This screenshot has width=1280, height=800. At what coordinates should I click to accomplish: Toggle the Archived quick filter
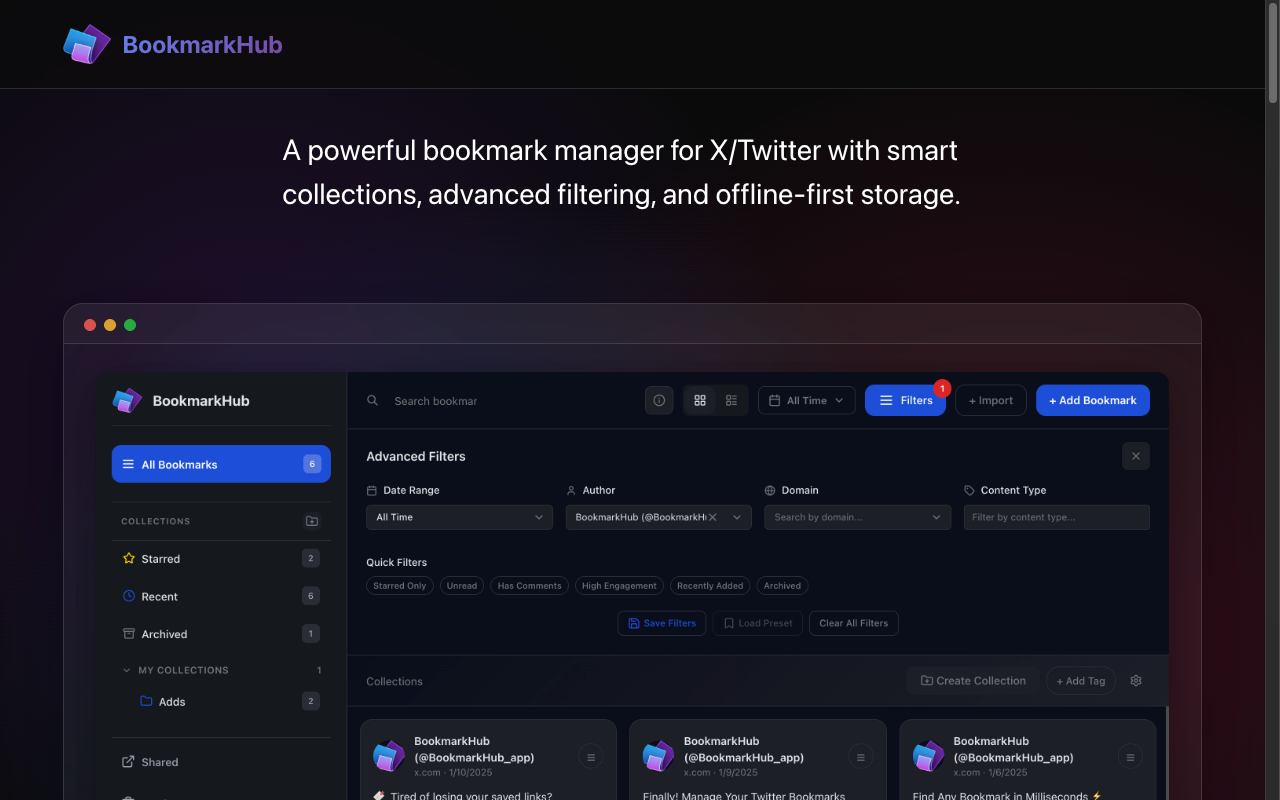click(782, 586)
